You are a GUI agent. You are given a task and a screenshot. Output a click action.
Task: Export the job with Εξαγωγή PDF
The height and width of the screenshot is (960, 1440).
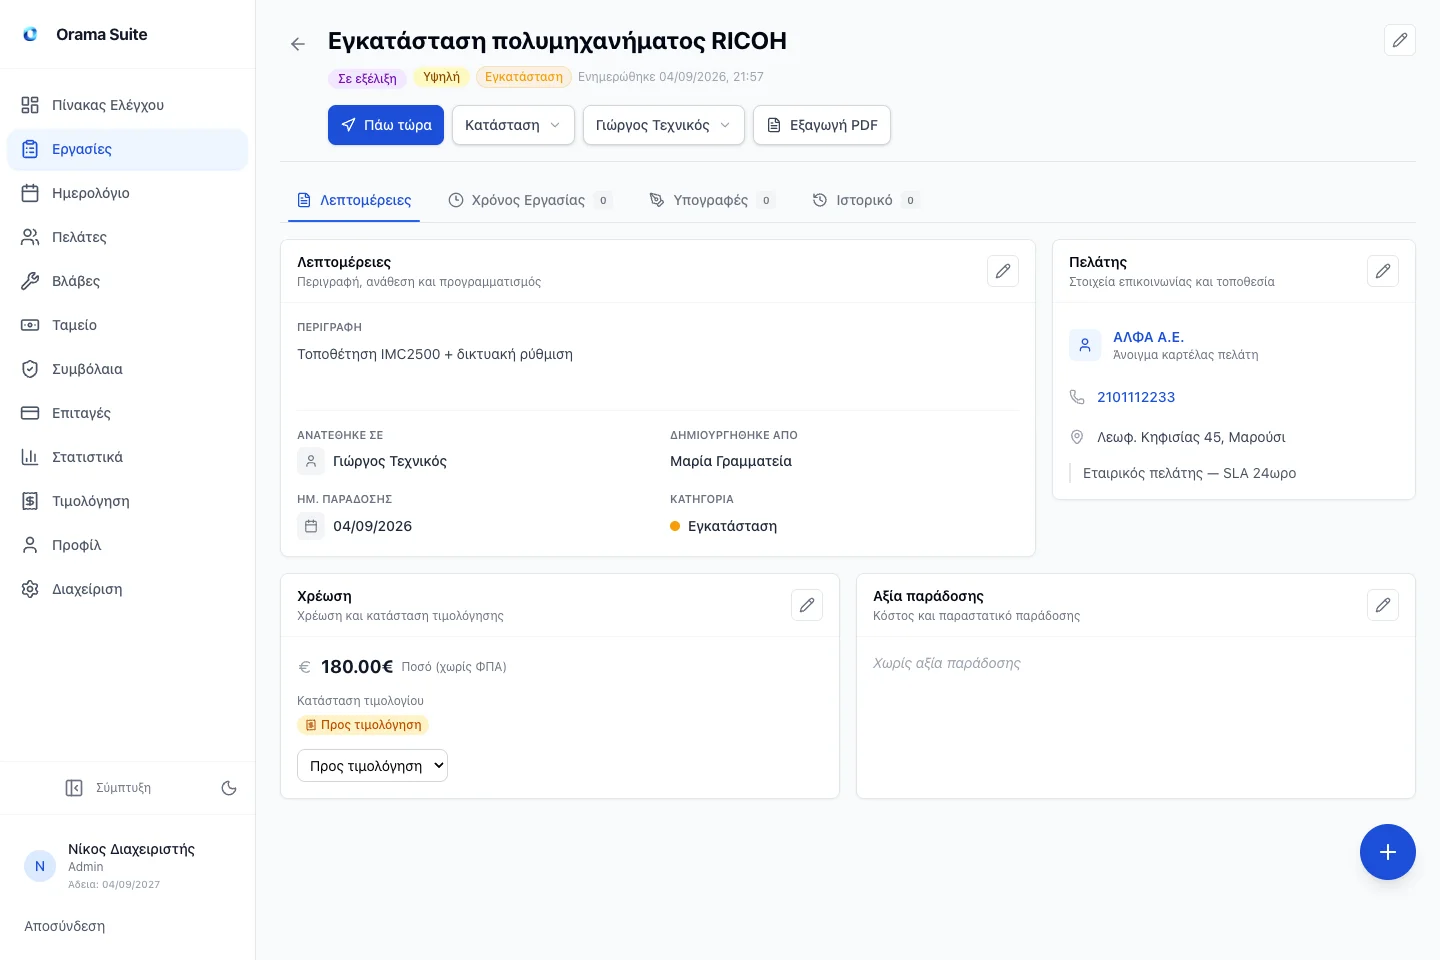point(822,125)
